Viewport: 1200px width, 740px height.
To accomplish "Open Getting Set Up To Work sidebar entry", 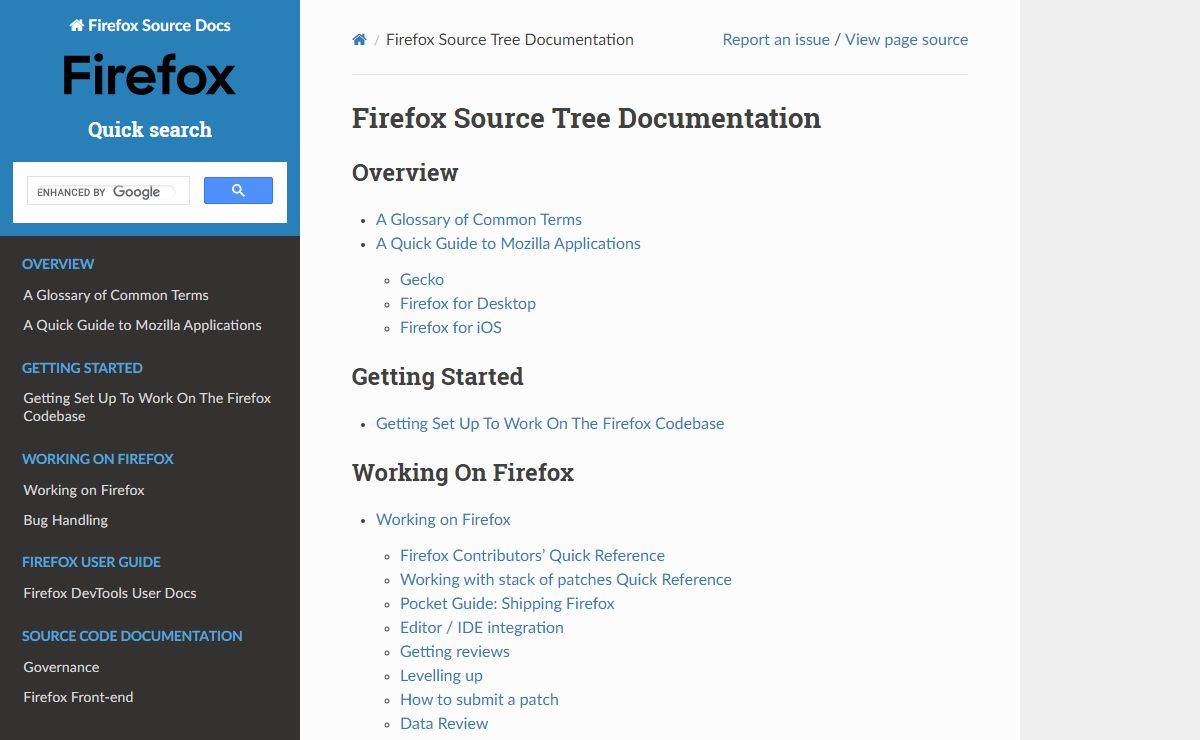I will [147, 407].
